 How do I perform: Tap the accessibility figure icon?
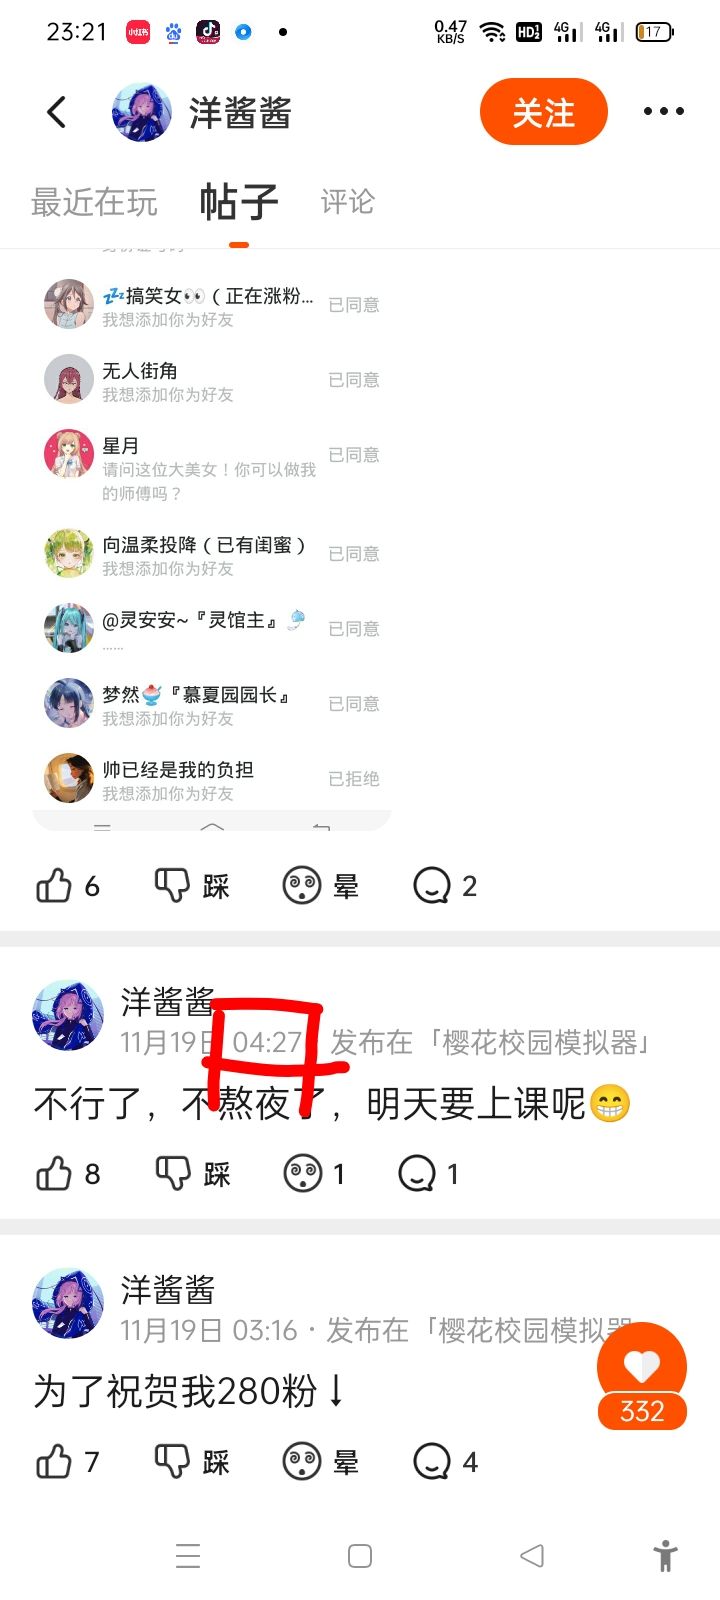[x=665, y=1556]
